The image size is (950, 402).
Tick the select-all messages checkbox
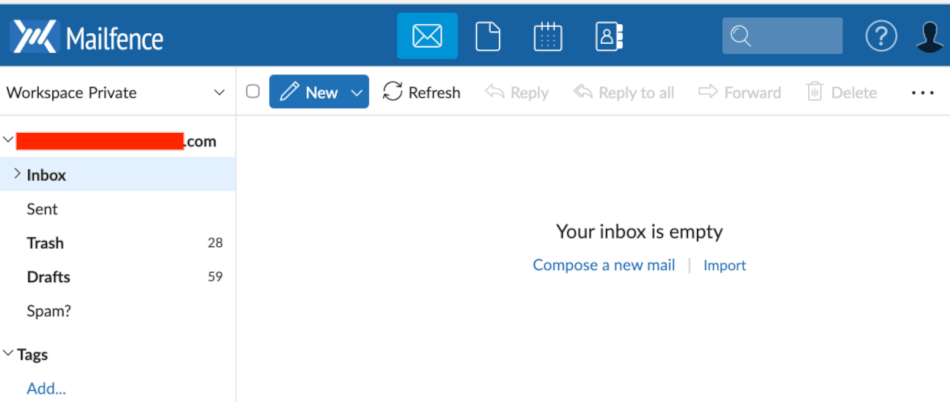point(253,92)
